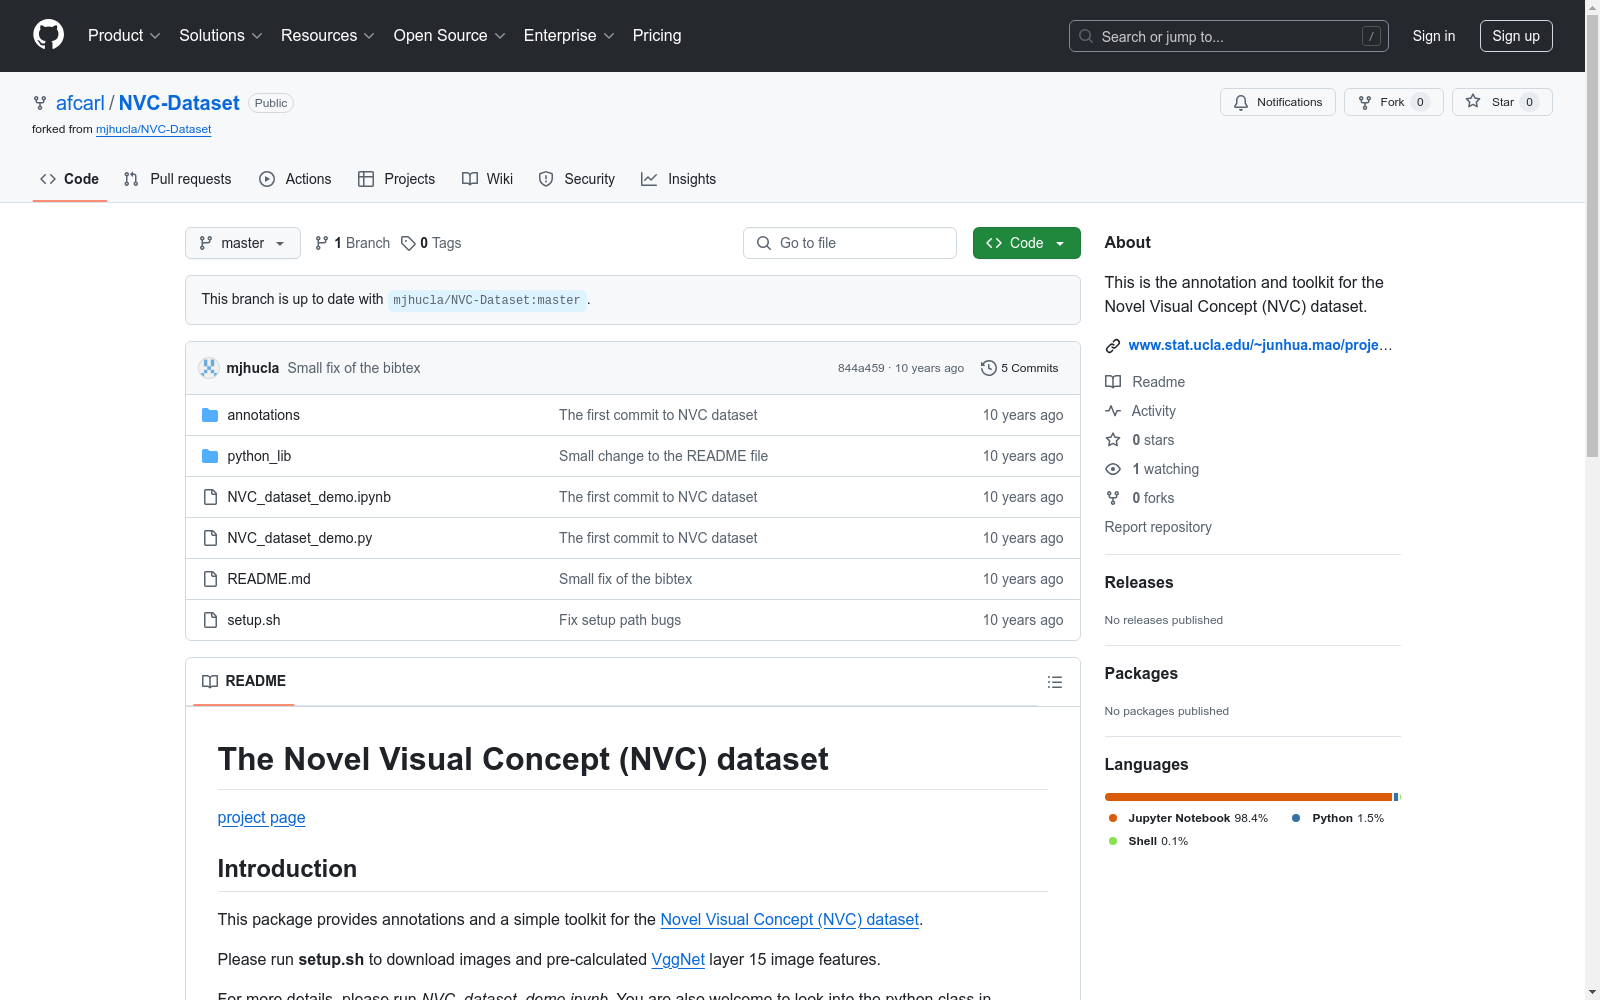Switch to the Code tab
The height and width of the screenshot is (1000, 1600).
click(x=70, y=179)
